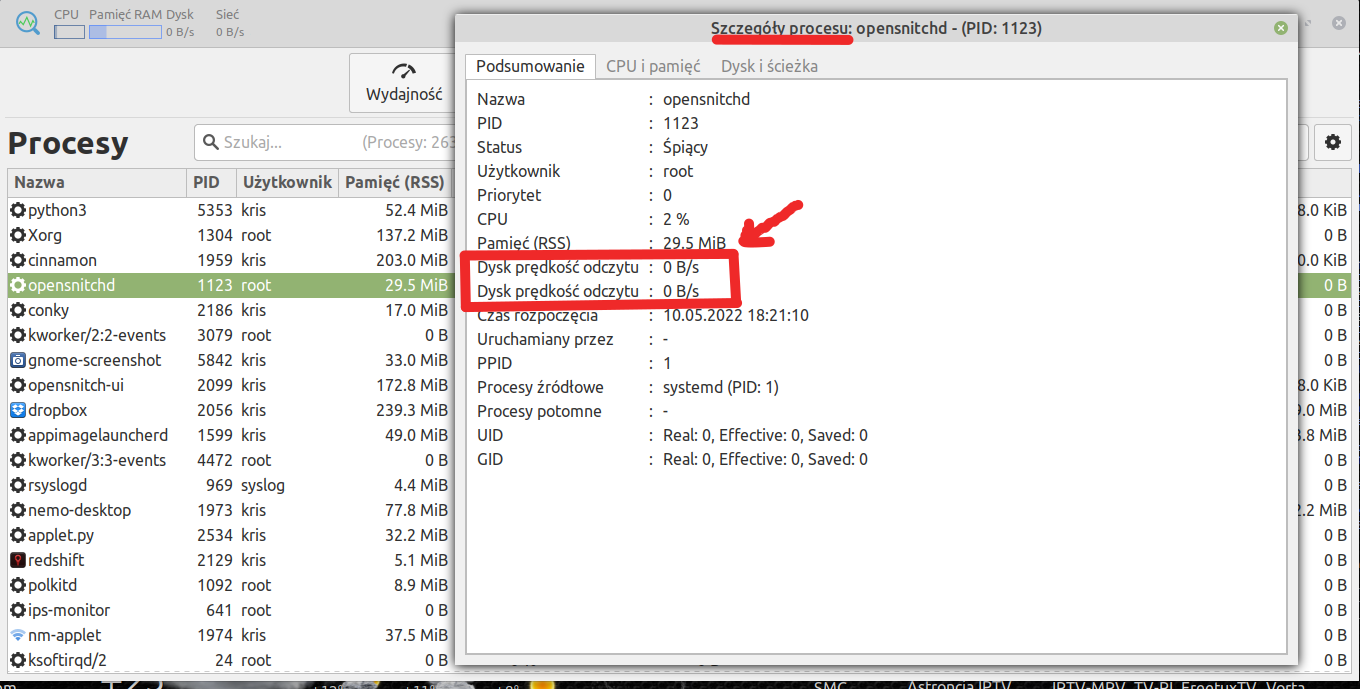
Task: Open the settings gear button
Action: [1332, 143]
